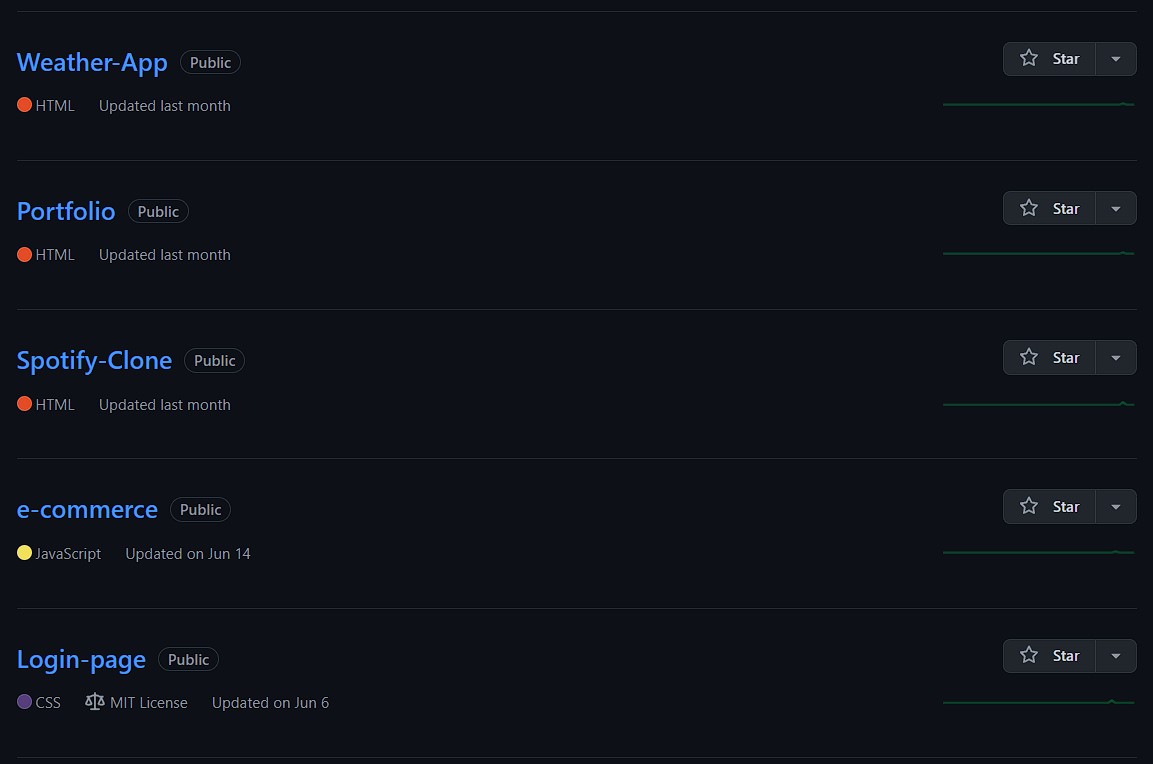Expand the Weather-App star list dropdown
The image size is (1153, 764).
(1116, 59)
